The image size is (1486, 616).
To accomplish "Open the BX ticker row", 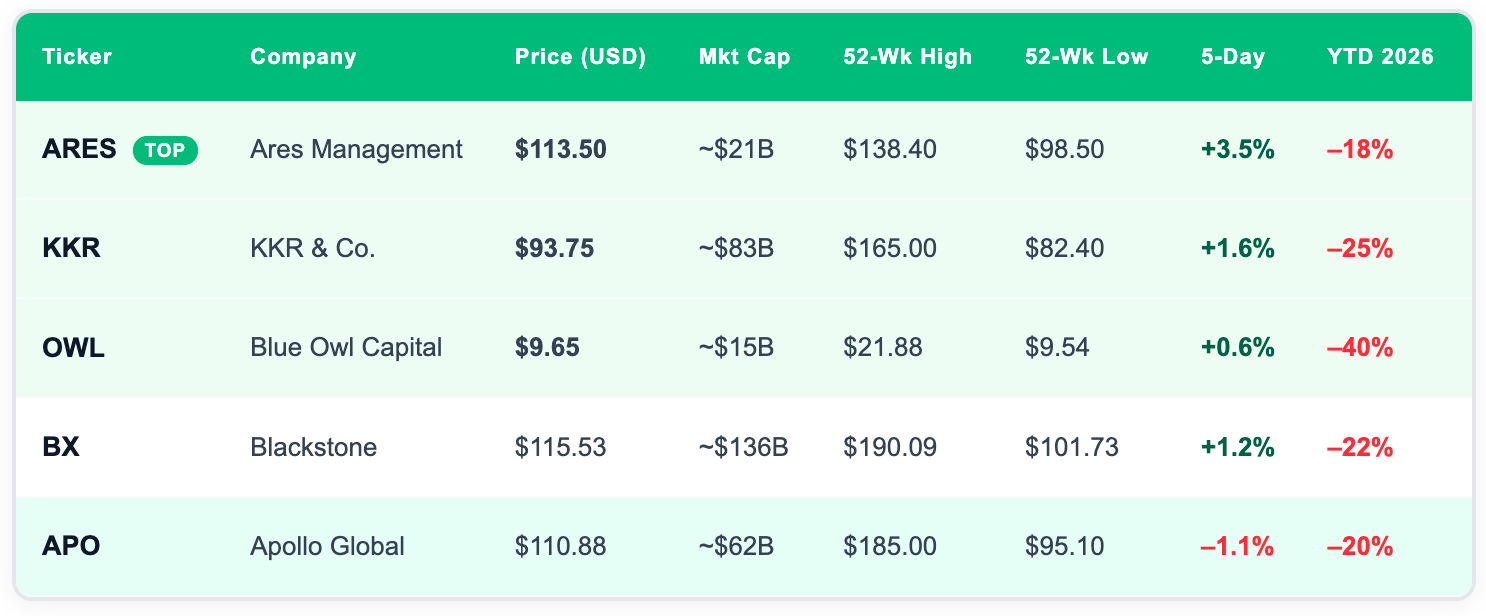I will [61, 447].
